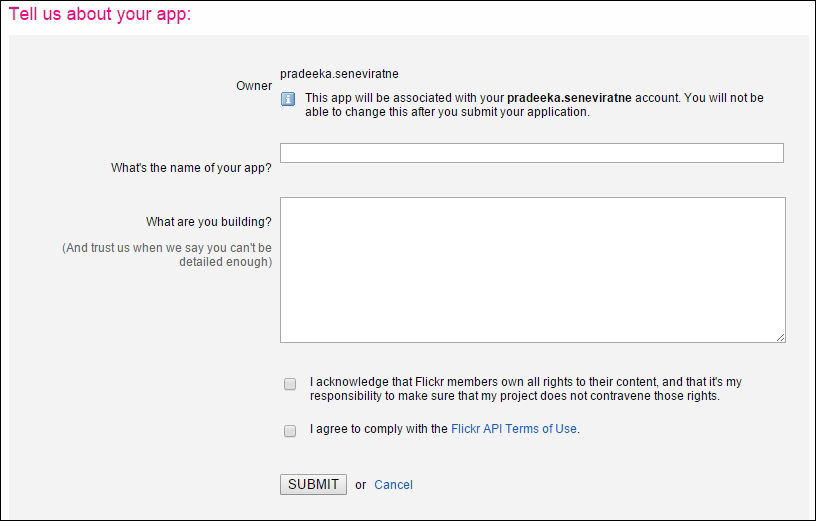This screenshot has height=521, width=816.
Task: Open the Flickr API Terms of Use link
Action: tap(514, 429)
